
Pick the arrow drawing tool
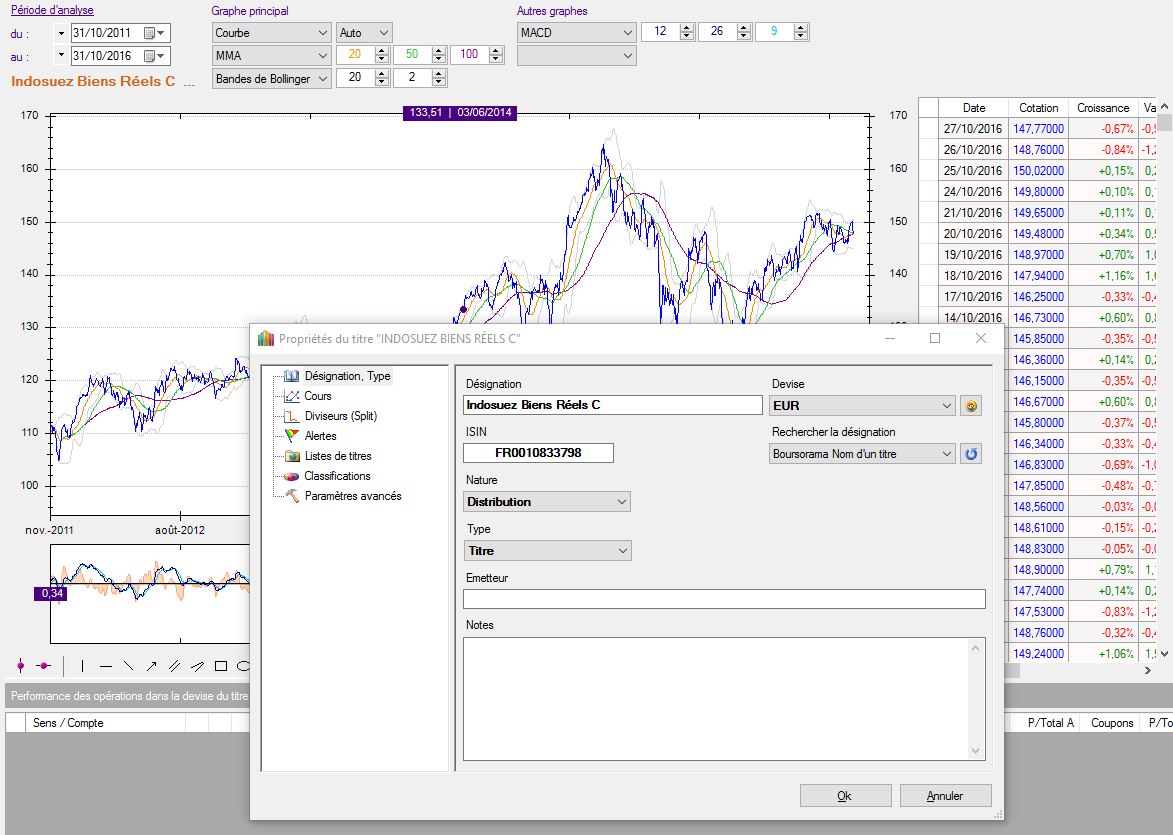click(x=151, y=665)
